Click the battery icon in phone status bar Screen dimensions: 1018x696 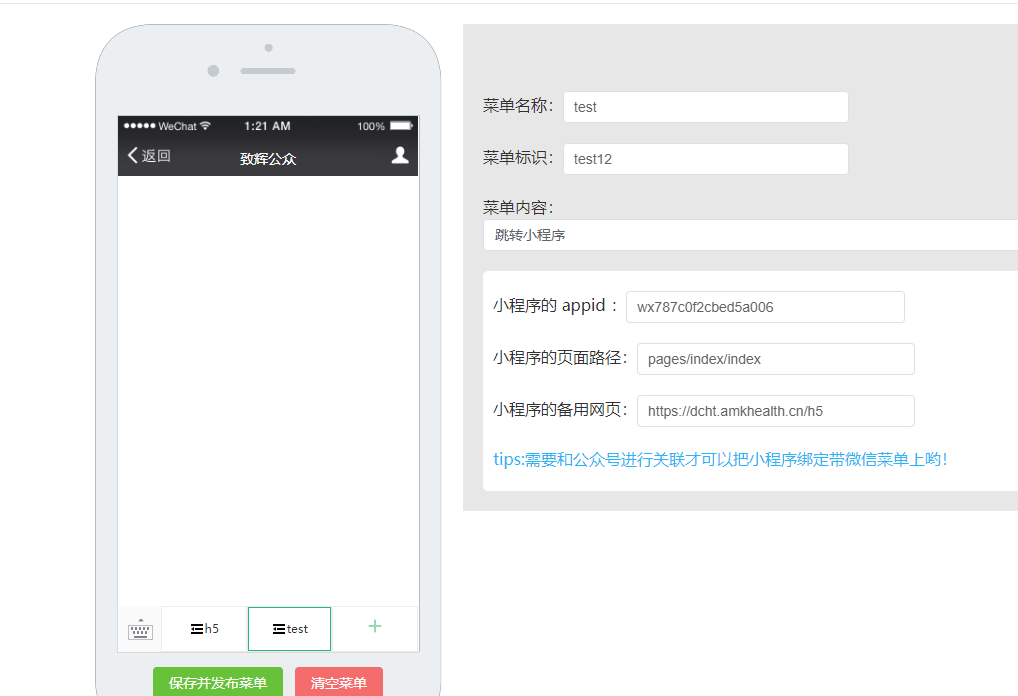[x=401, y=125]
